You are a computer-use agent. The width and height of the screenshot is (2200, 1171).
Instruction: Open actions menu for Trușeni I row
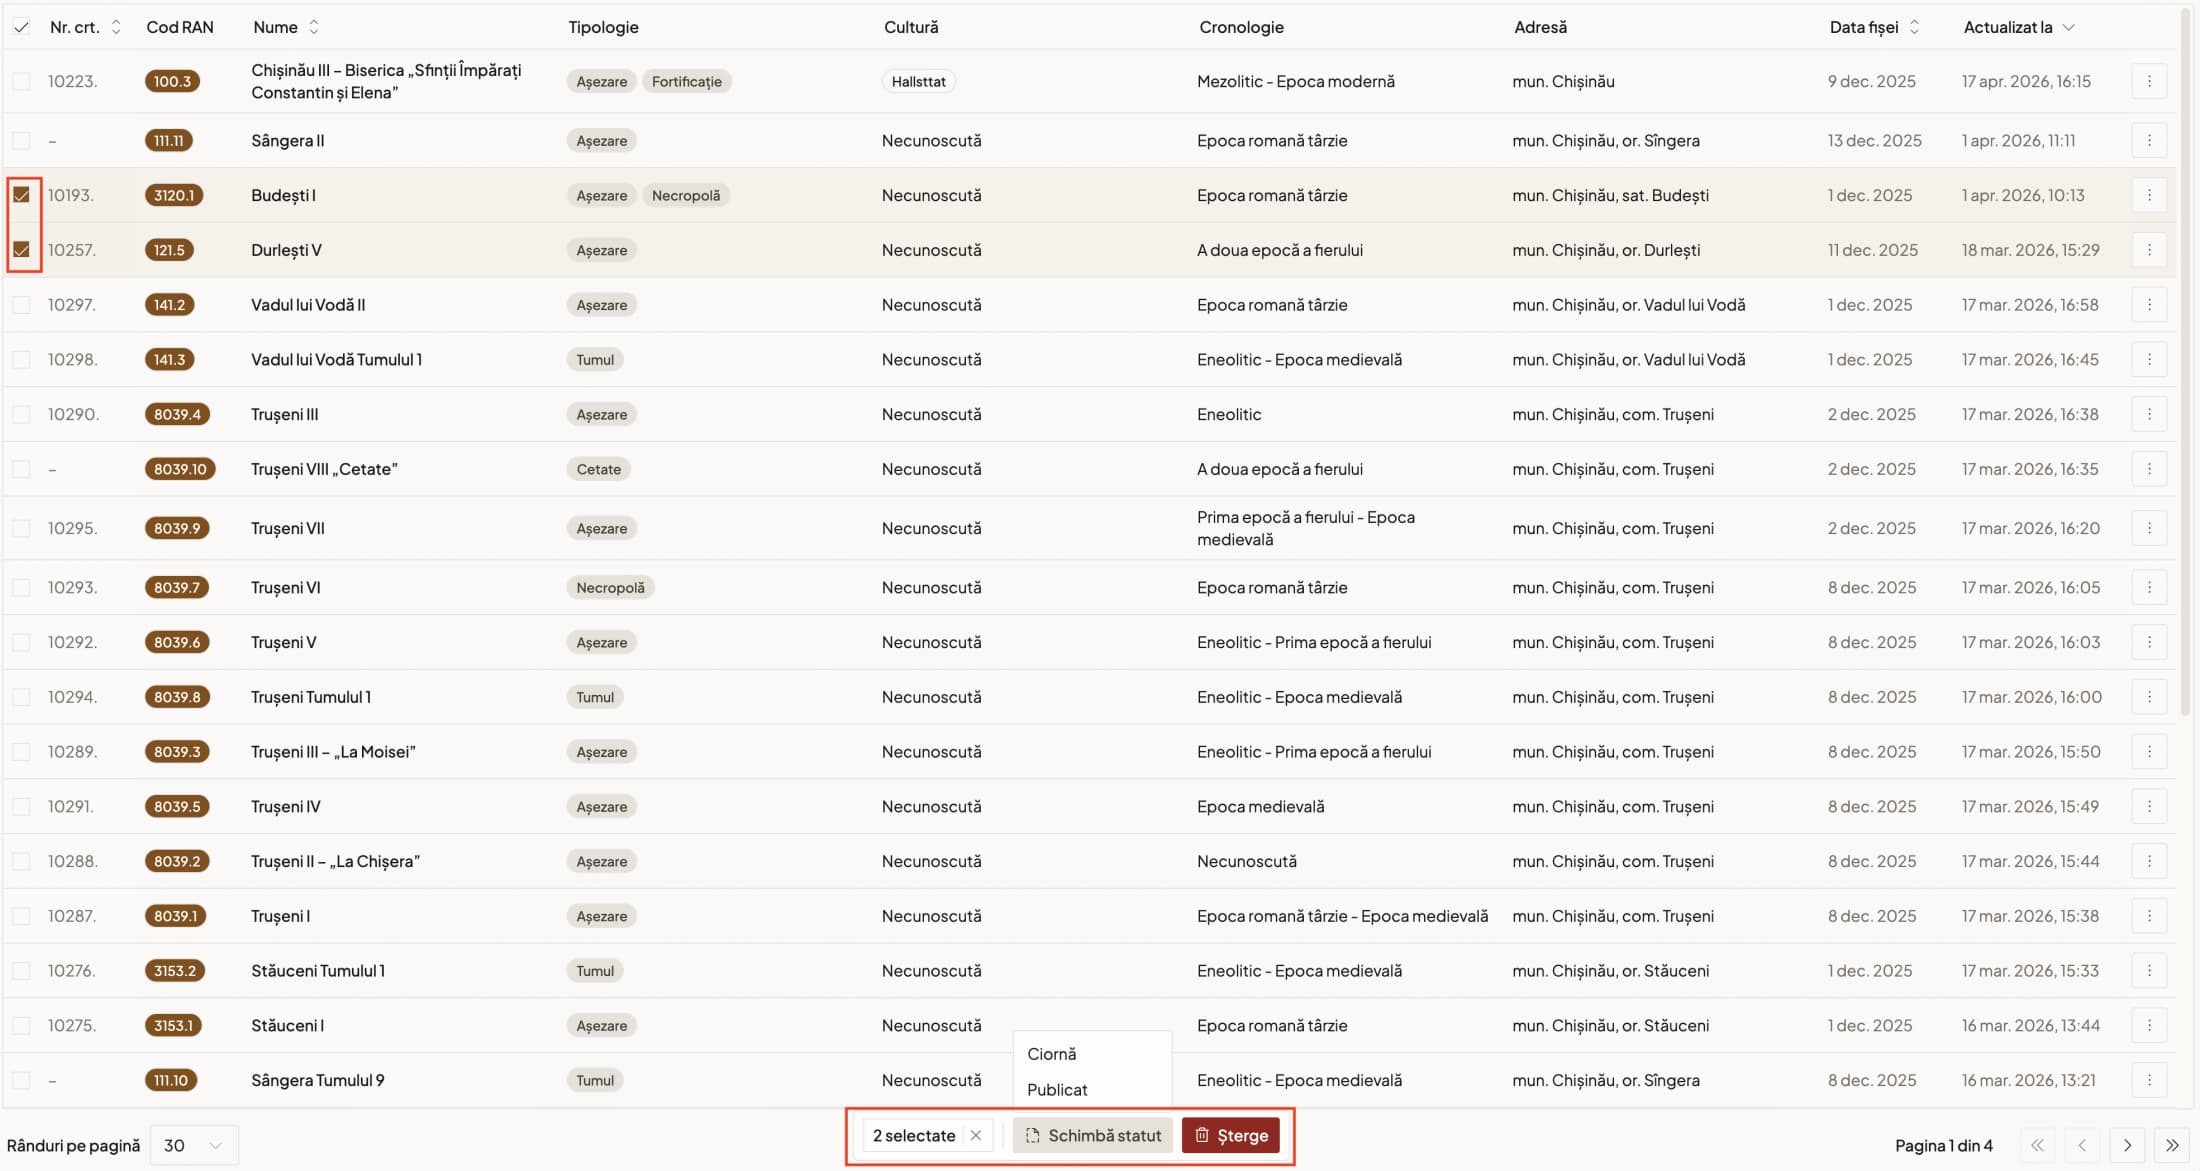[2149, 916]
